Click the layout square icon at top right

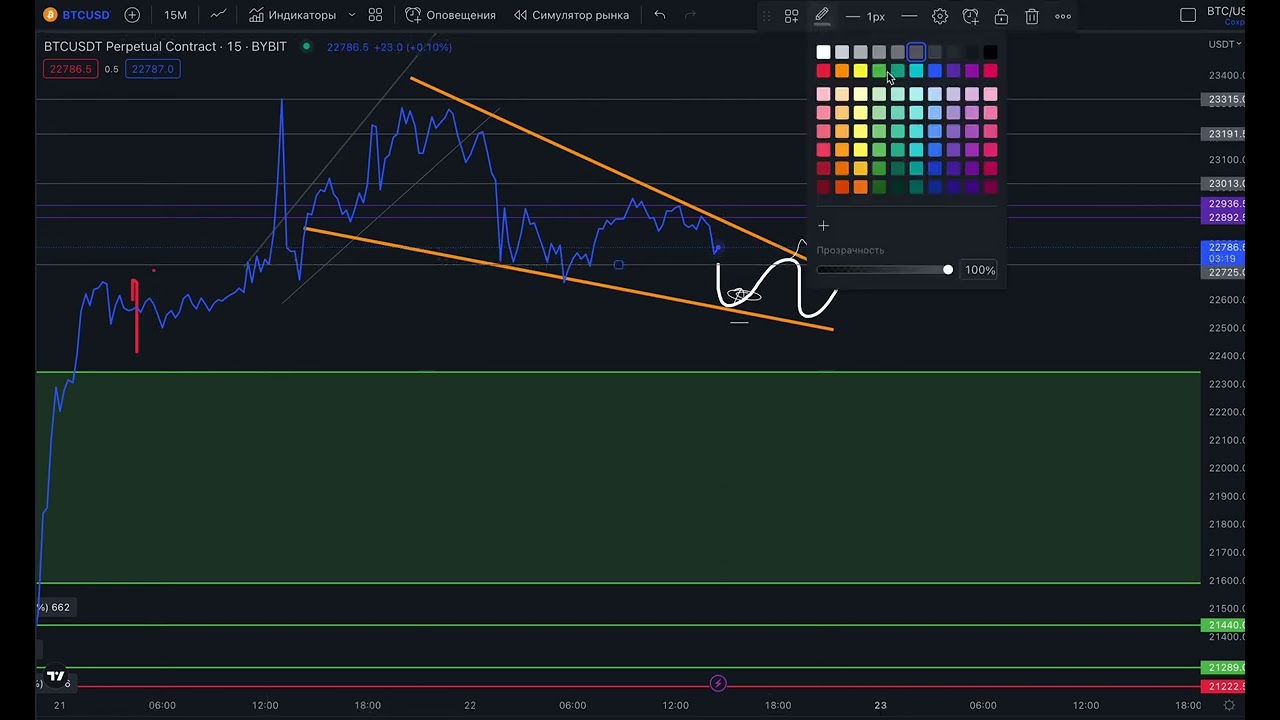[1188, 15]
